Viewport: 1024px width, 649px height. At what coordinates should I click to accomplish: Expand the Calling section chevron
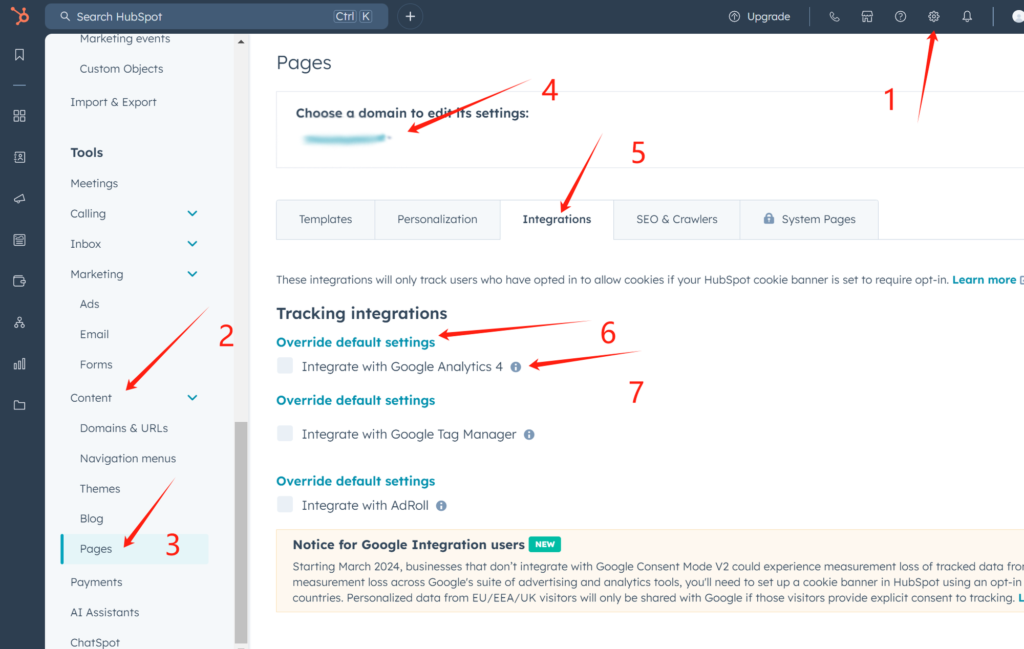tap(192, 214)
